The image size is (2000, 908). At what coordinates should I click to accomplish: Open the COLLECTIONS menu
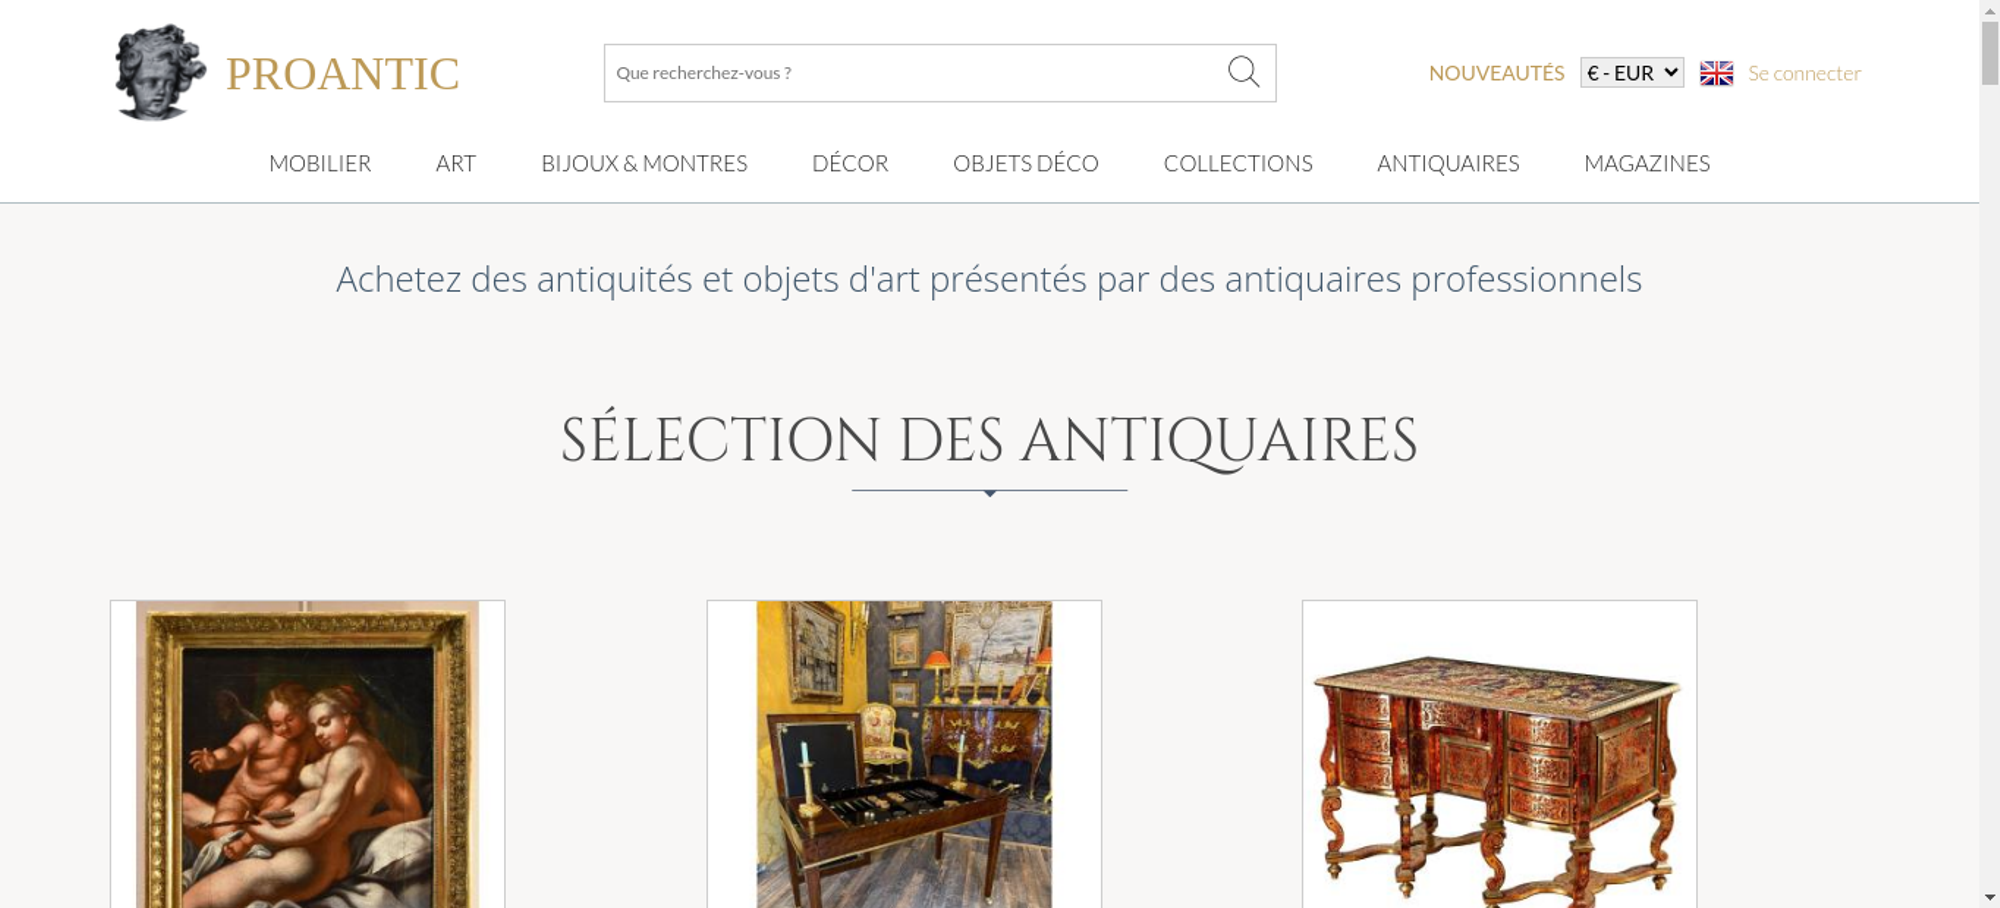coord(1238,163)
